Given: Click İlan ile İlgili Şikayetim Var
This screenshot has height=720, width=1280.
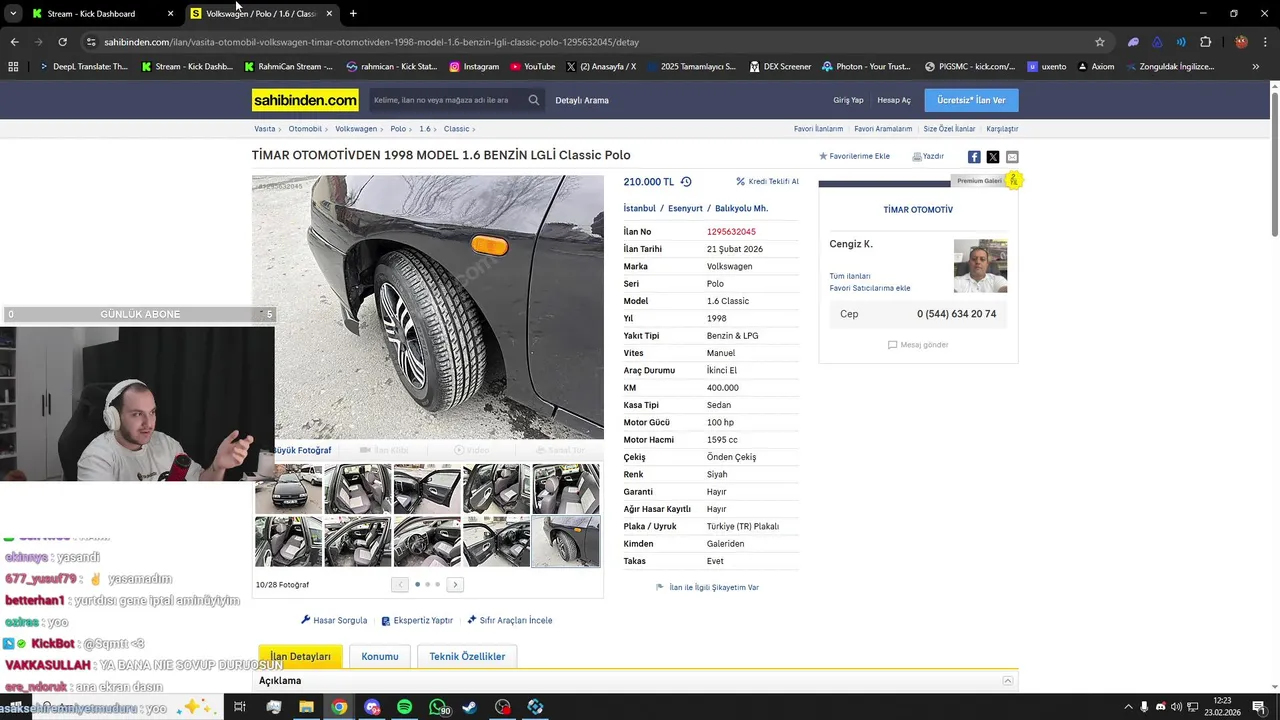Looking at the screenshot, I should (707, 587).
